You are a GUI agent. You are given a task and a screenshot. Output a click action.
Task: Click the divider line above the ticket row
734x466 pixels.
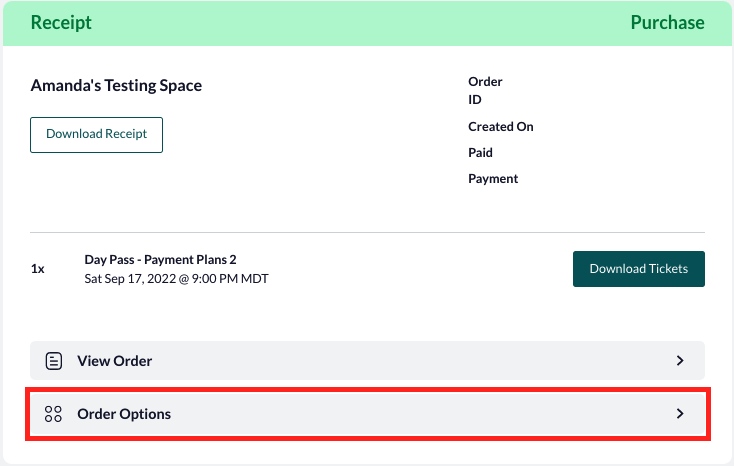(x=367, y=232)
